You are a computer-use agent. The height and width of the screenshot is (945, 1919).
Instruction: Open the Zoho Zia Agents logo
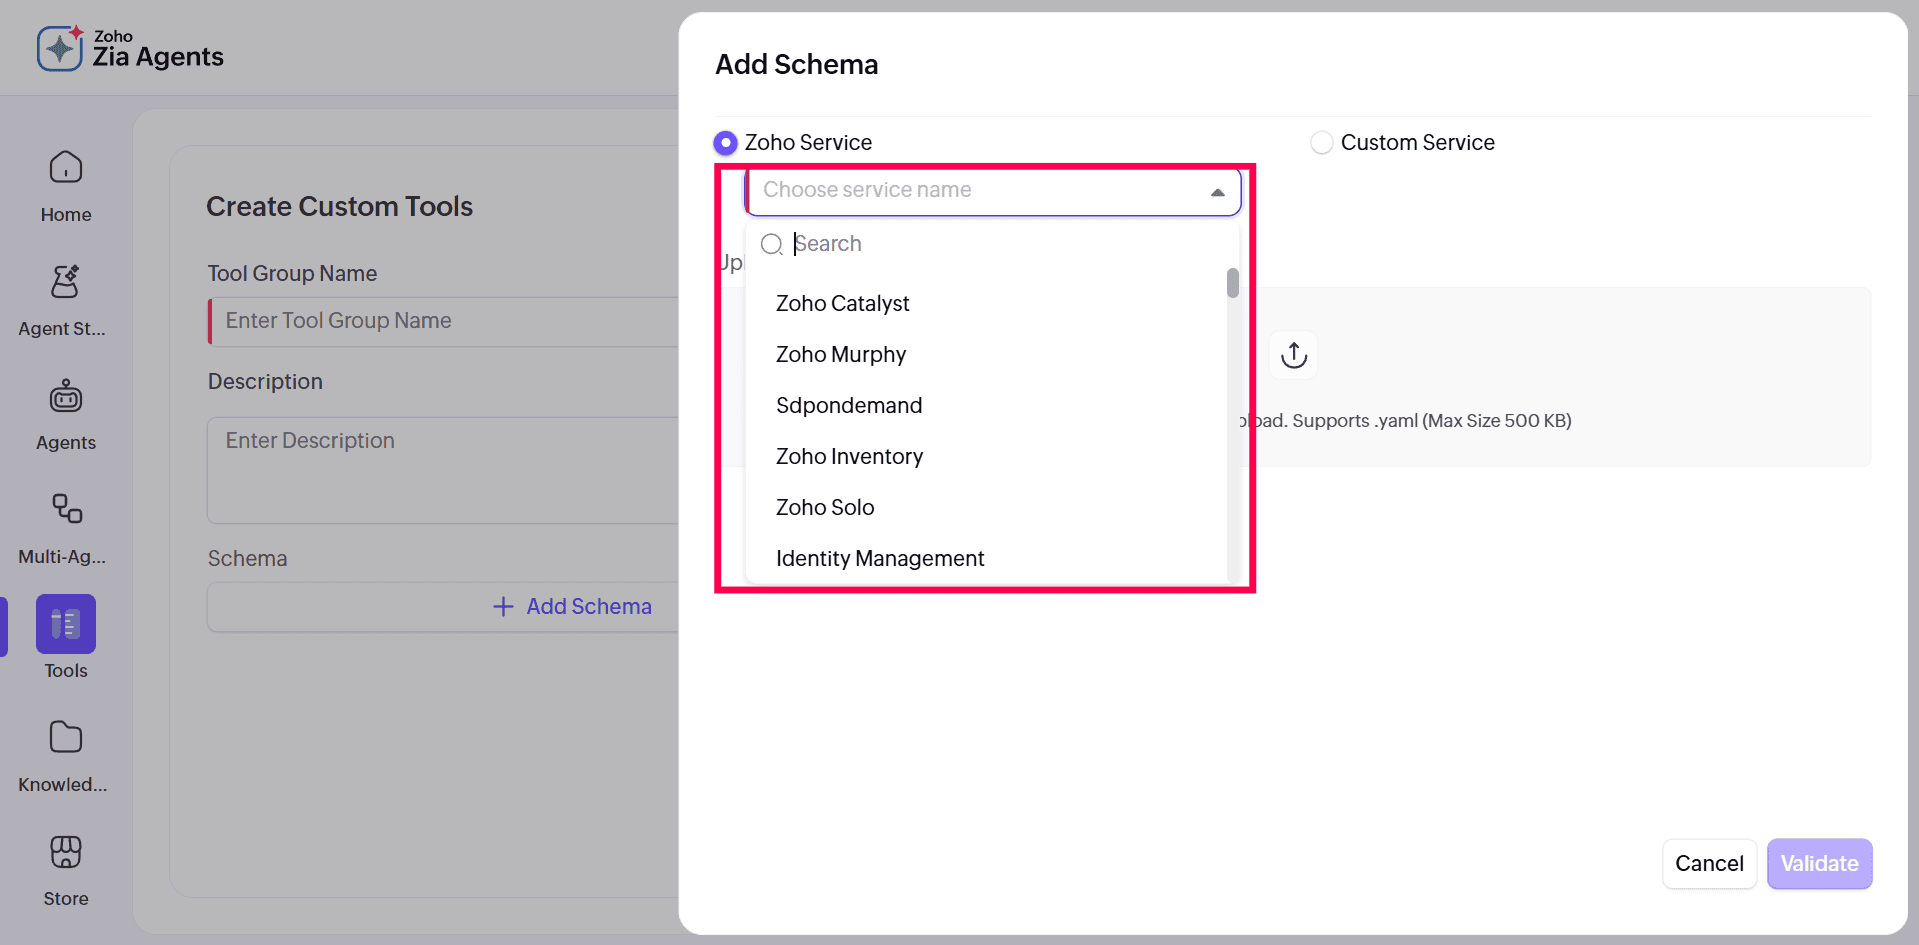pyautogui.click(x=130, y=49)
